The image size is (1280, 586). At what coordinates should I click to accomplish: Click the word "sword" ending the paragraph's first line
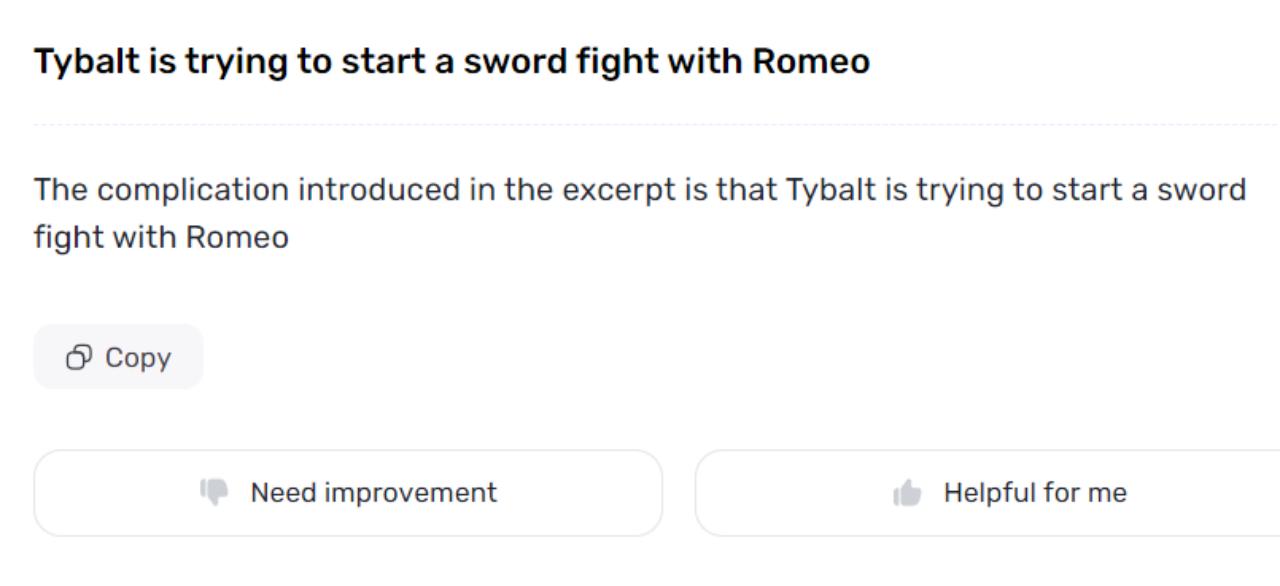tap(1202, 190)
